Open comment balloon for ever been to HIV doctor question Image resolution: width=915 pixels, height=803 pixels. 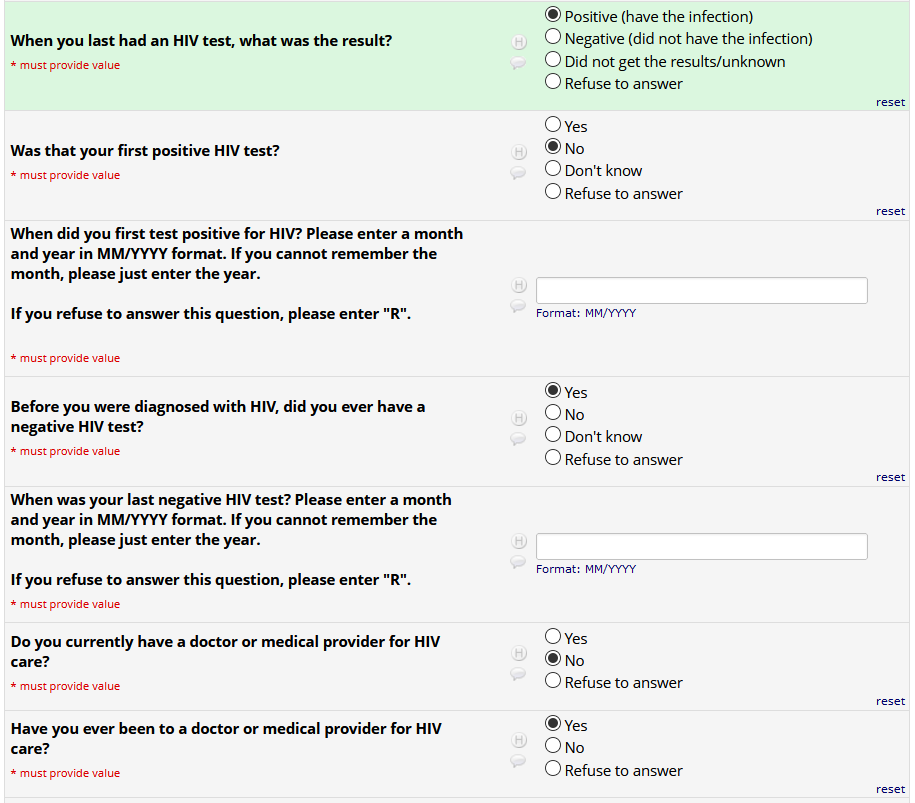(518, 761)
